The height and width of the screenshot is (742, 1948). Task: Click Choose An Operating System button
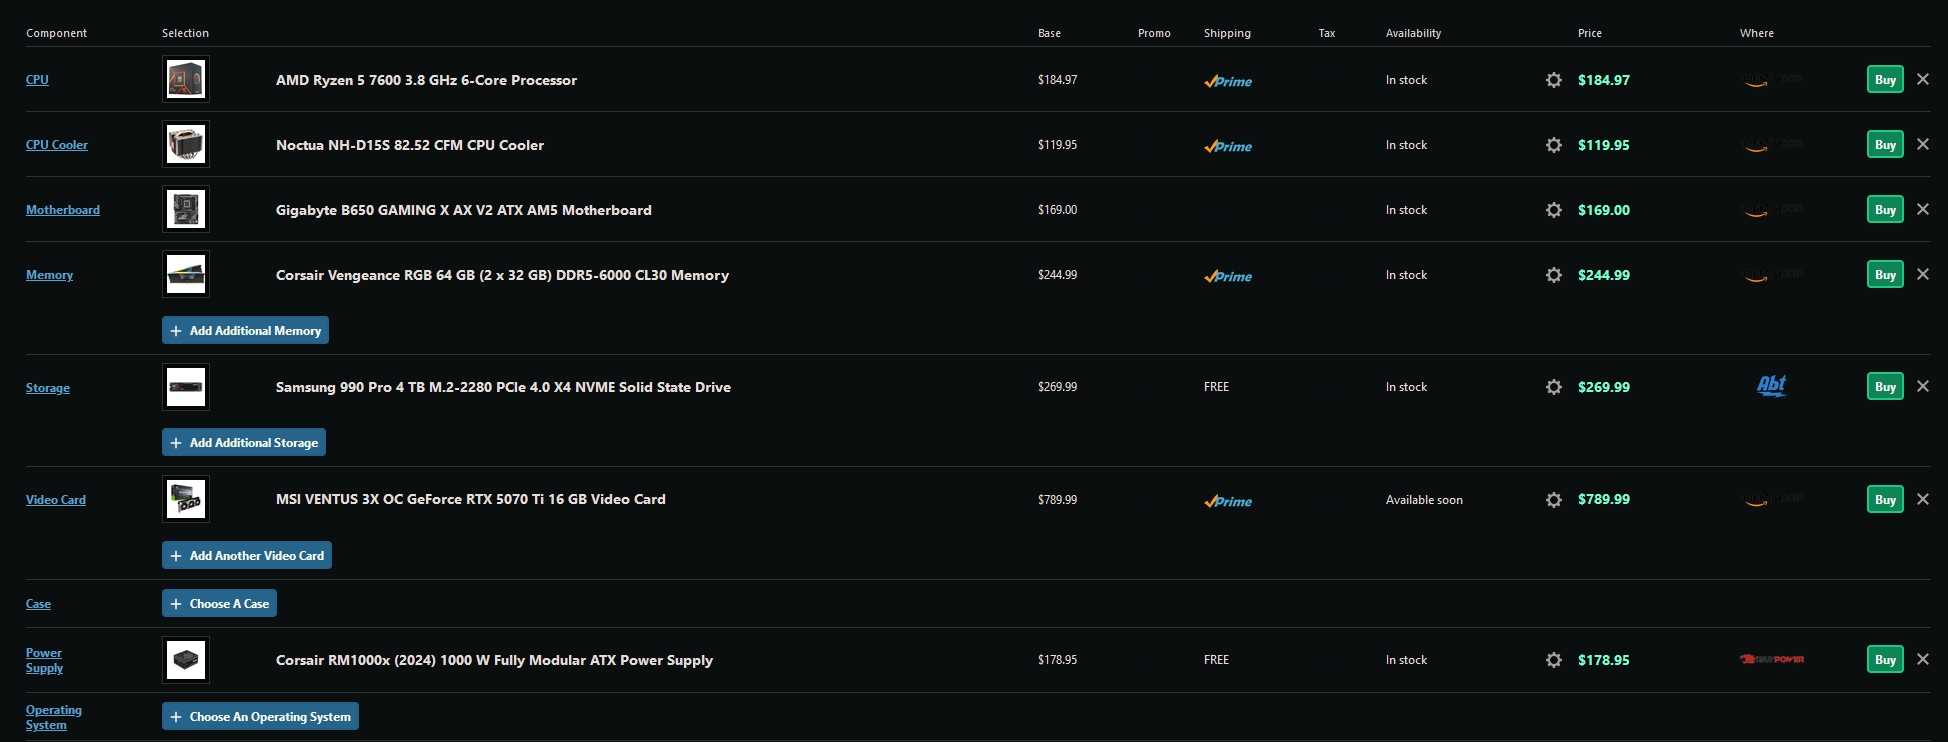click(x=260, y=716)
